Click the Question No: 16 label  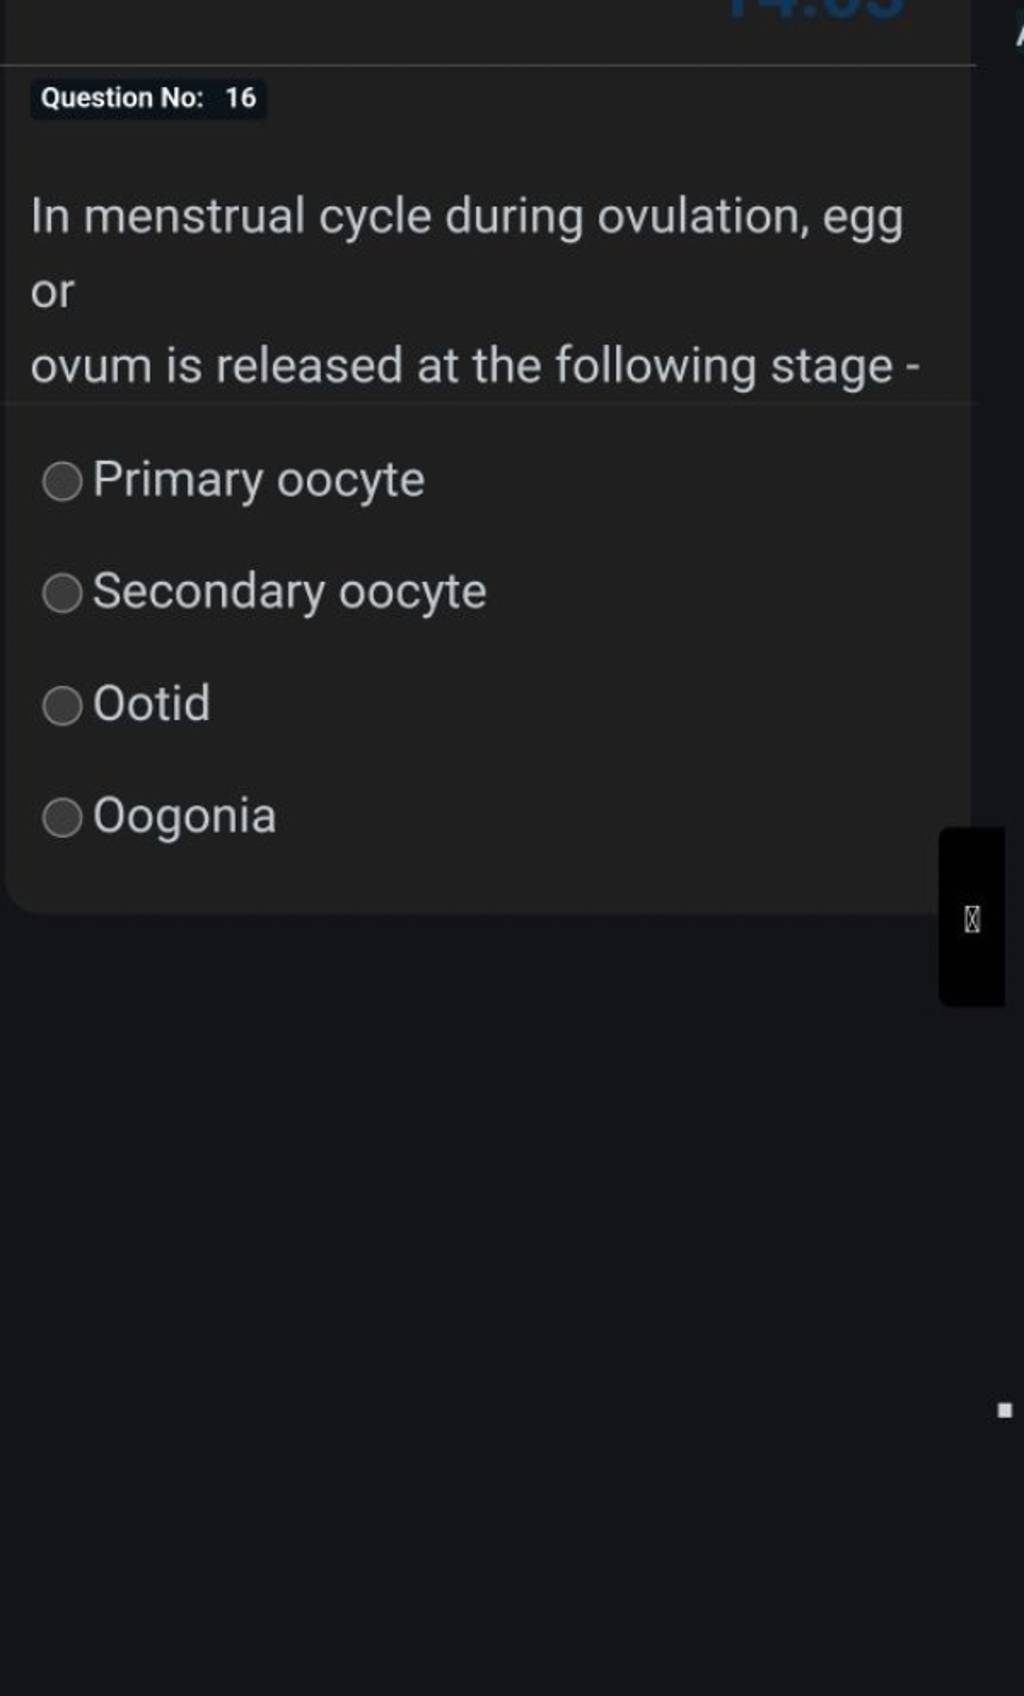[147, 98]
